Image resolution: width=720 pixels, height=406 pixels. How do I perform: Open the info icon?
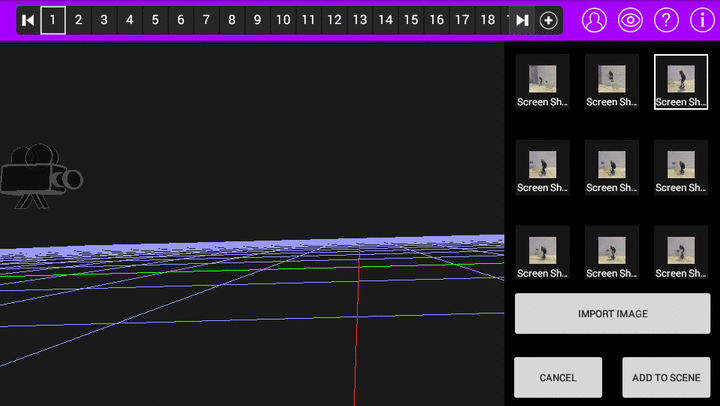click(700, 20)
